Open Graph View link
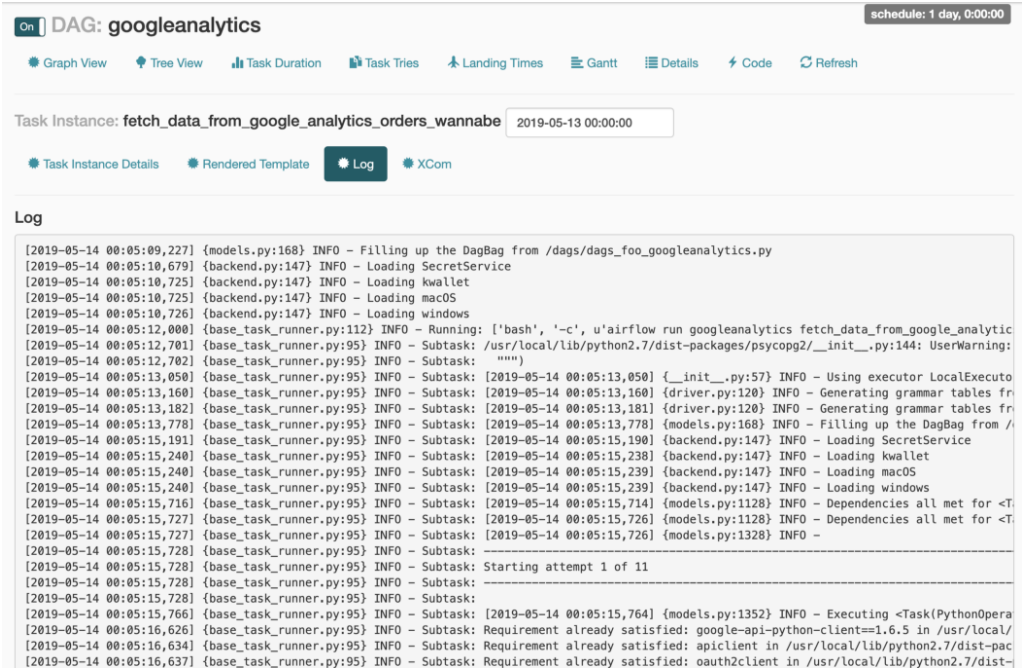Image resolution: width=1027 pixels, height=672 pixels. (67, 63)
